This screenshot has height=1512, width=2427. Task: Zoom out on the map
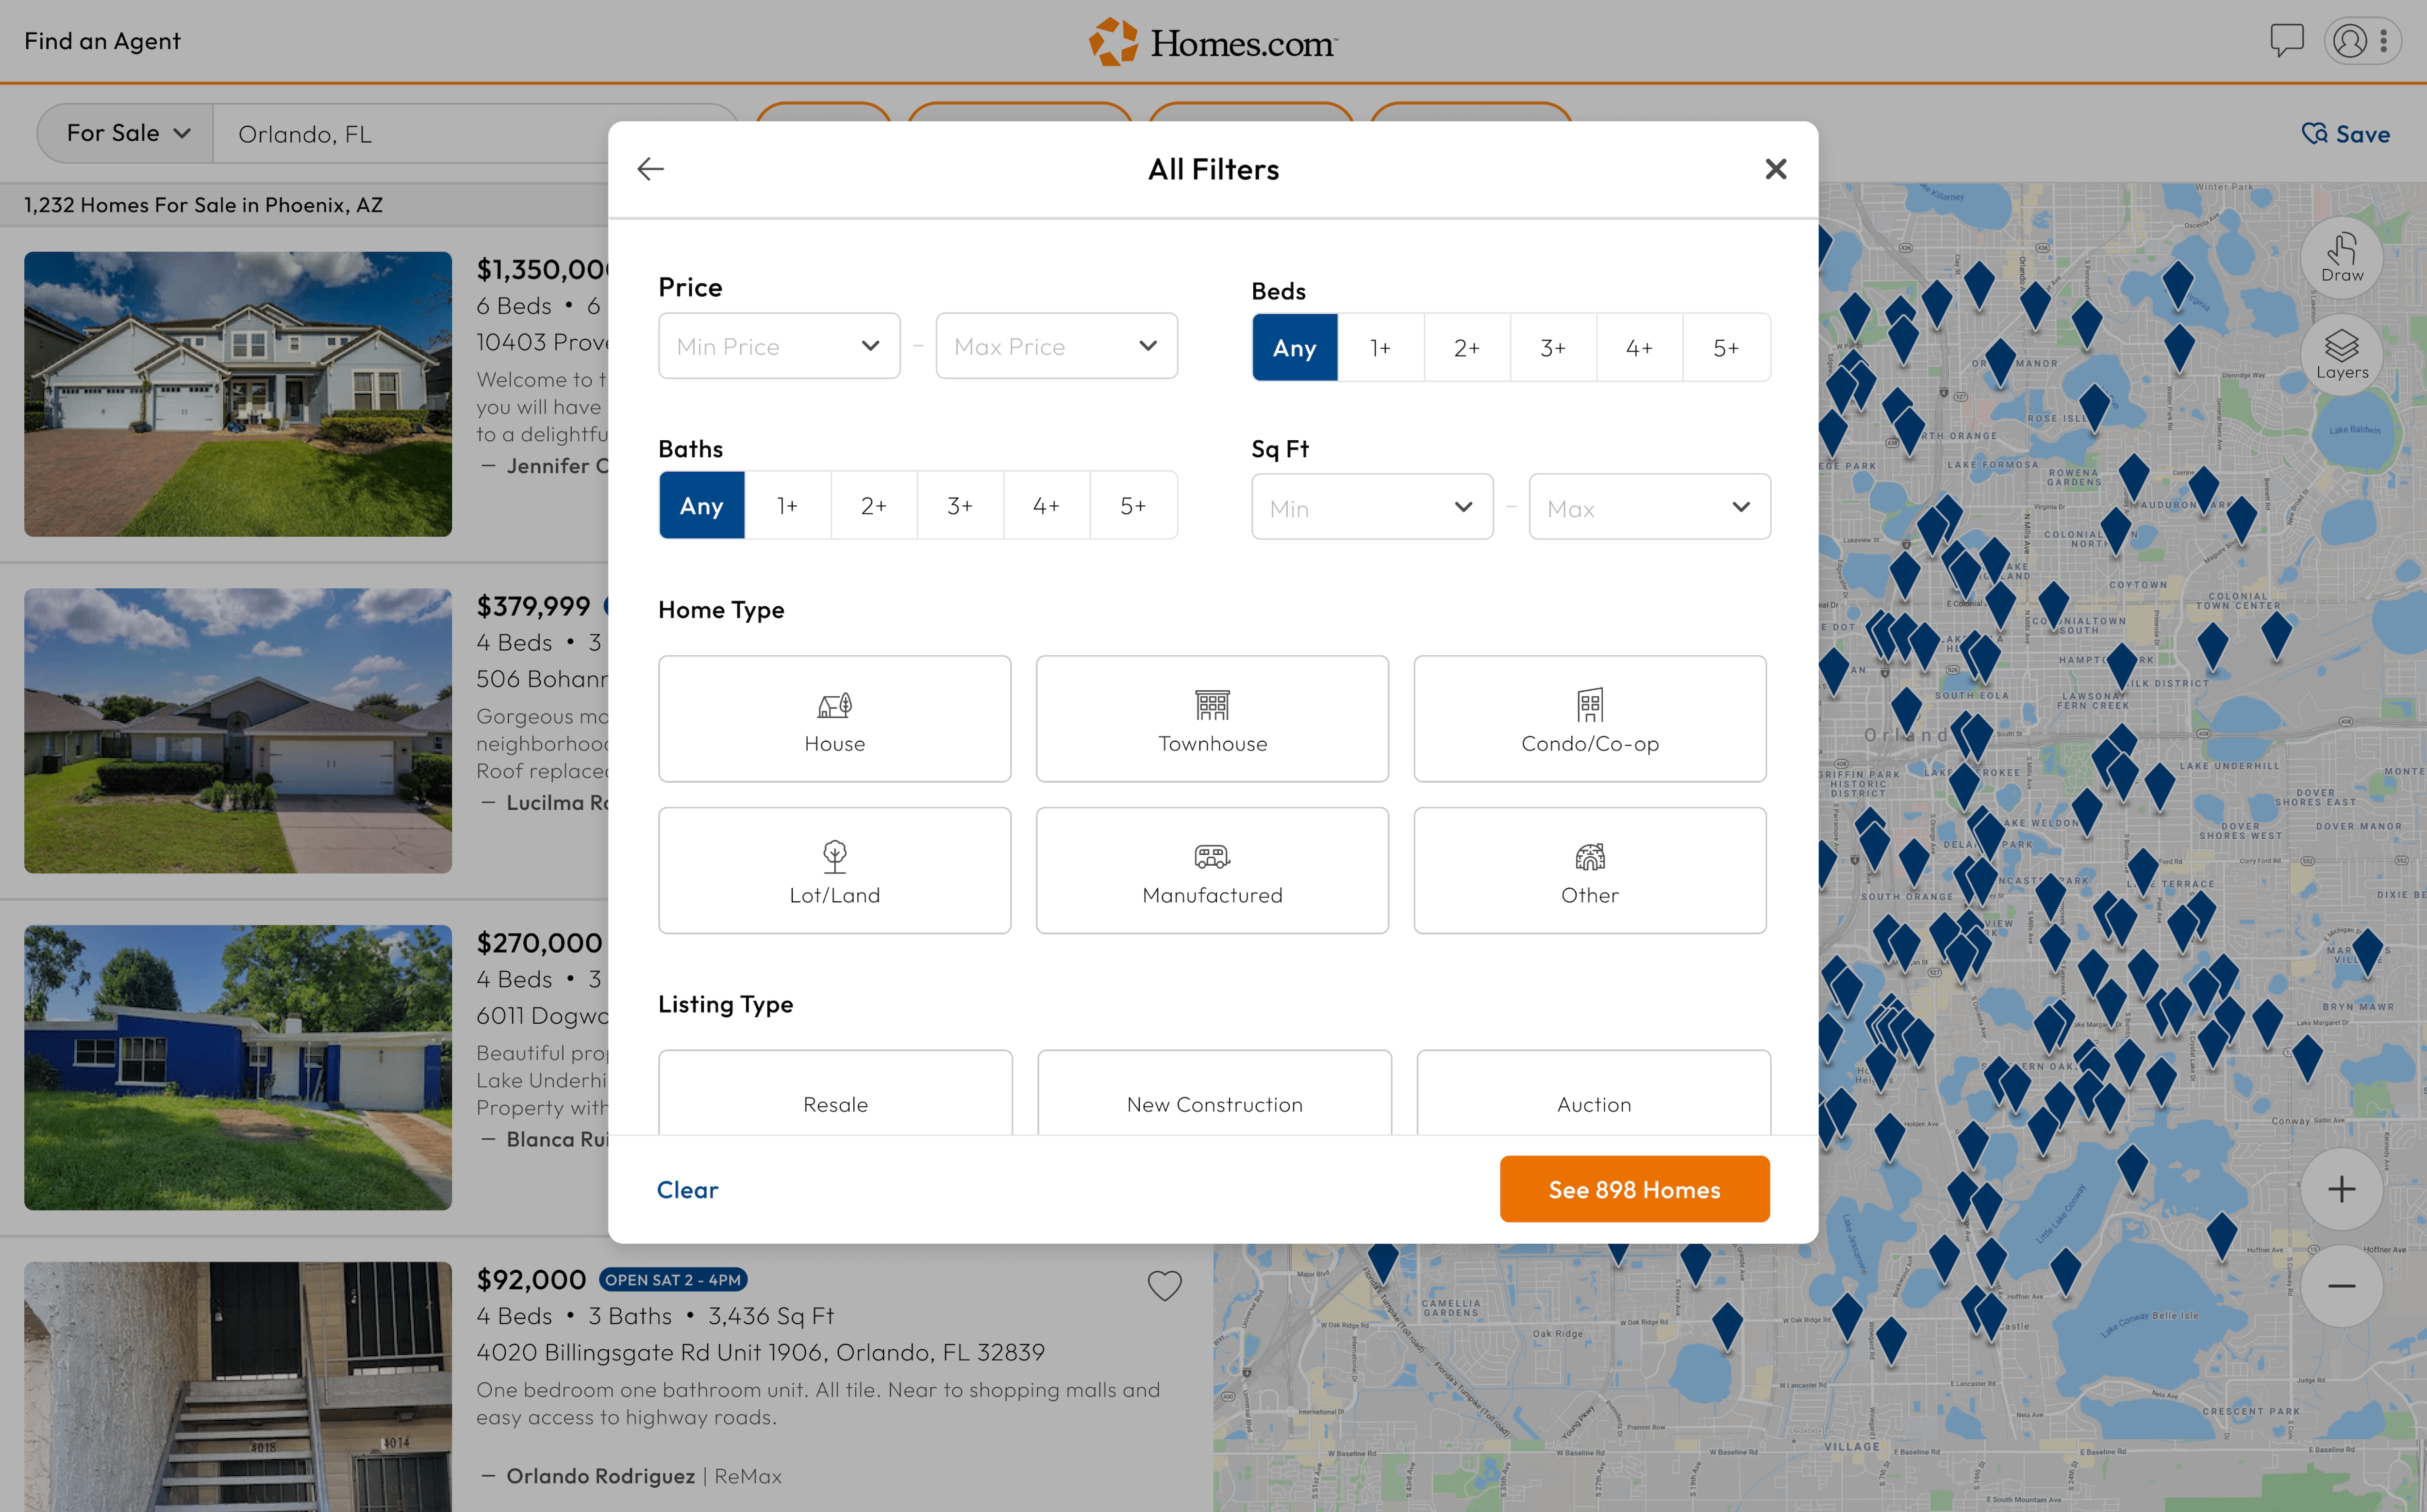click(2341, 1286)
